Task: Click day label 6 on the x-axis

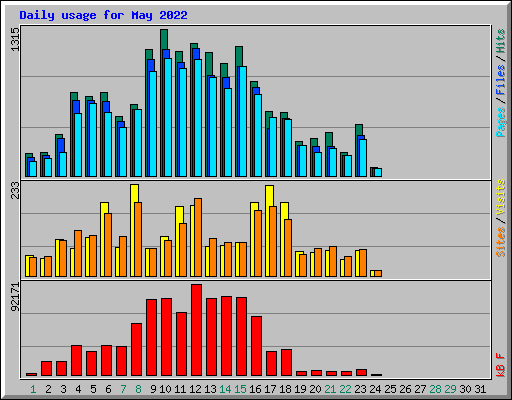Action: [x=108, y=389]
